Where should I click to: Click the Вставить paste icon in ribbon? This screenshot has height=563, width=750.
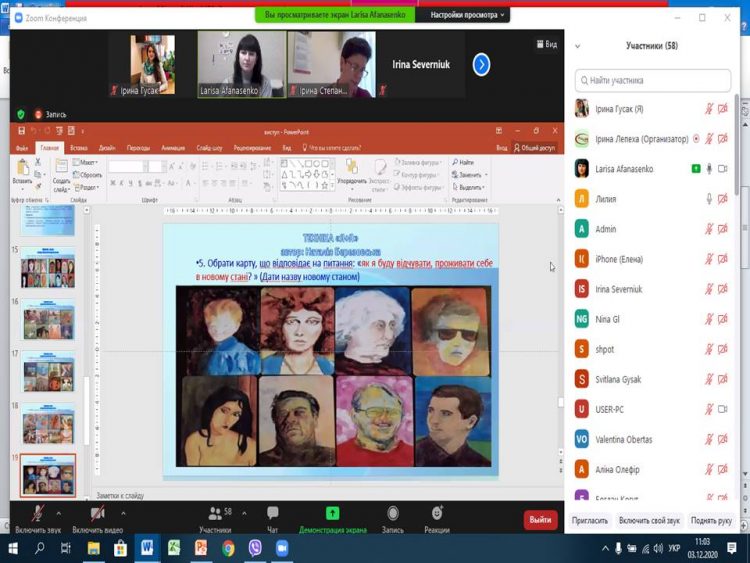22,168
